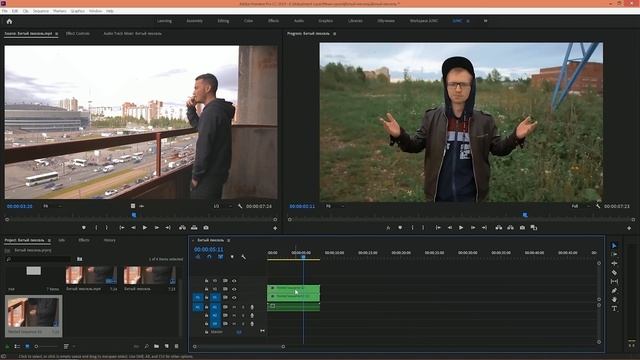Add marker in the timeline panel
Viewport: 640px width, 360px height.
pos(232,257)
